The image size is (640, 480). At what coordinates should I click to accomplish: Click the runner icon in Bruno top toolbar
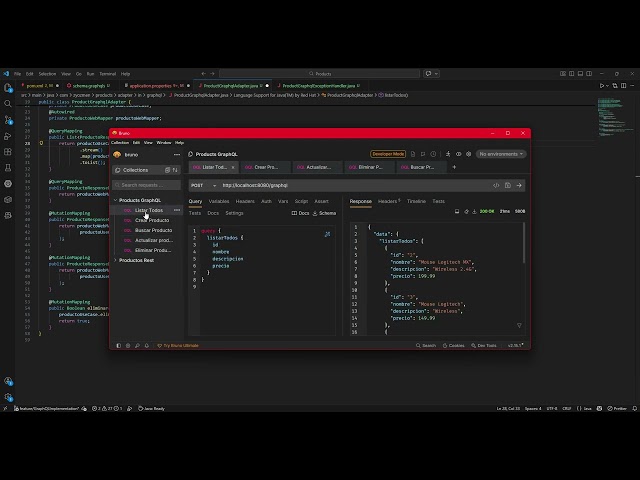click(448, 154)
